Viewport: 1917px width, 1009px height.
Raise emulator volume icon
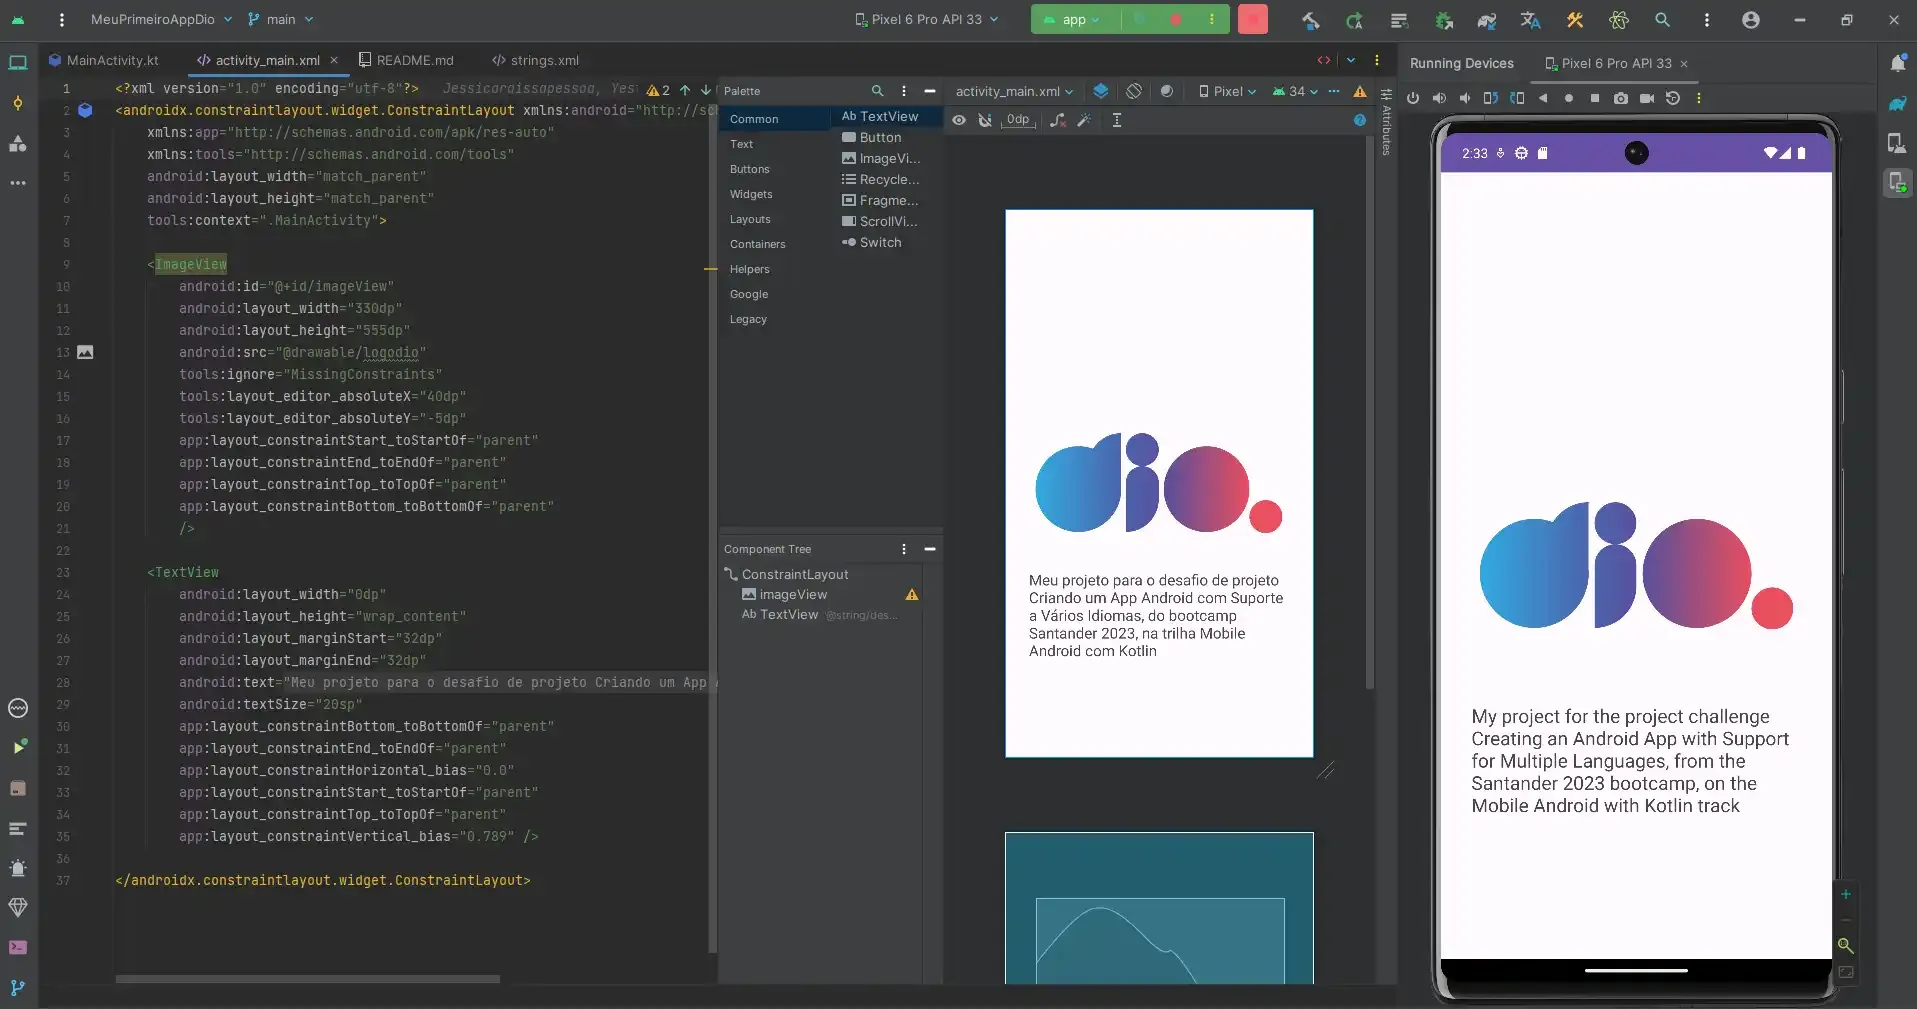[1438, 98]
